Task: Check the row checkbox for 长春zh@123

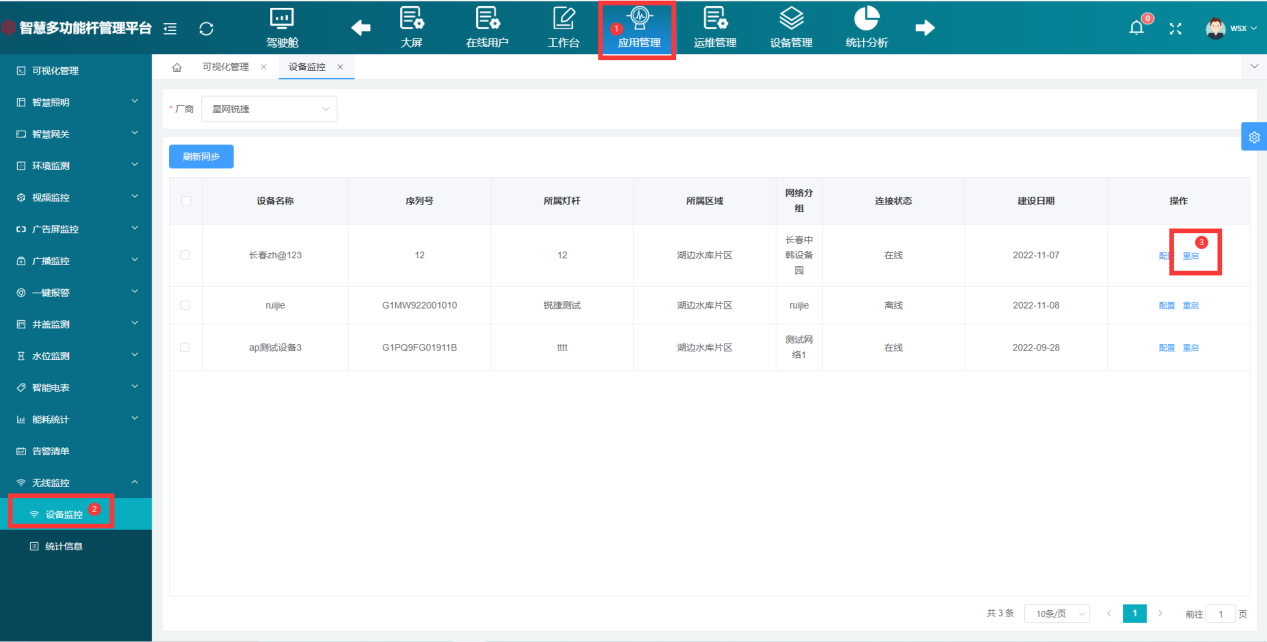Action: [185, 254]
